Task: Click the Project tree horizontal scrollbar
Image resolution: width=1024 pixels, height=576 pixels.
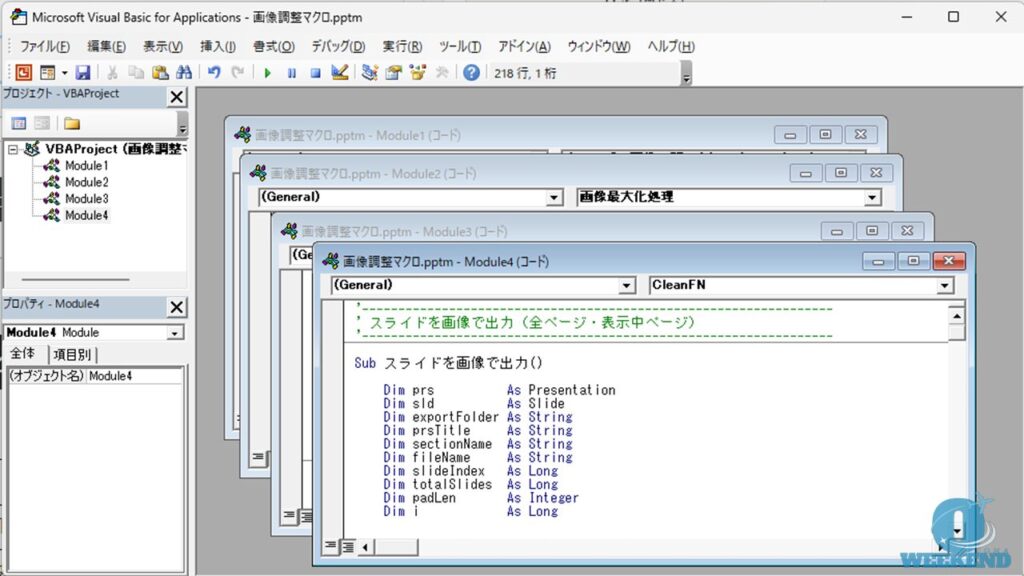Action: pos(76,280)
